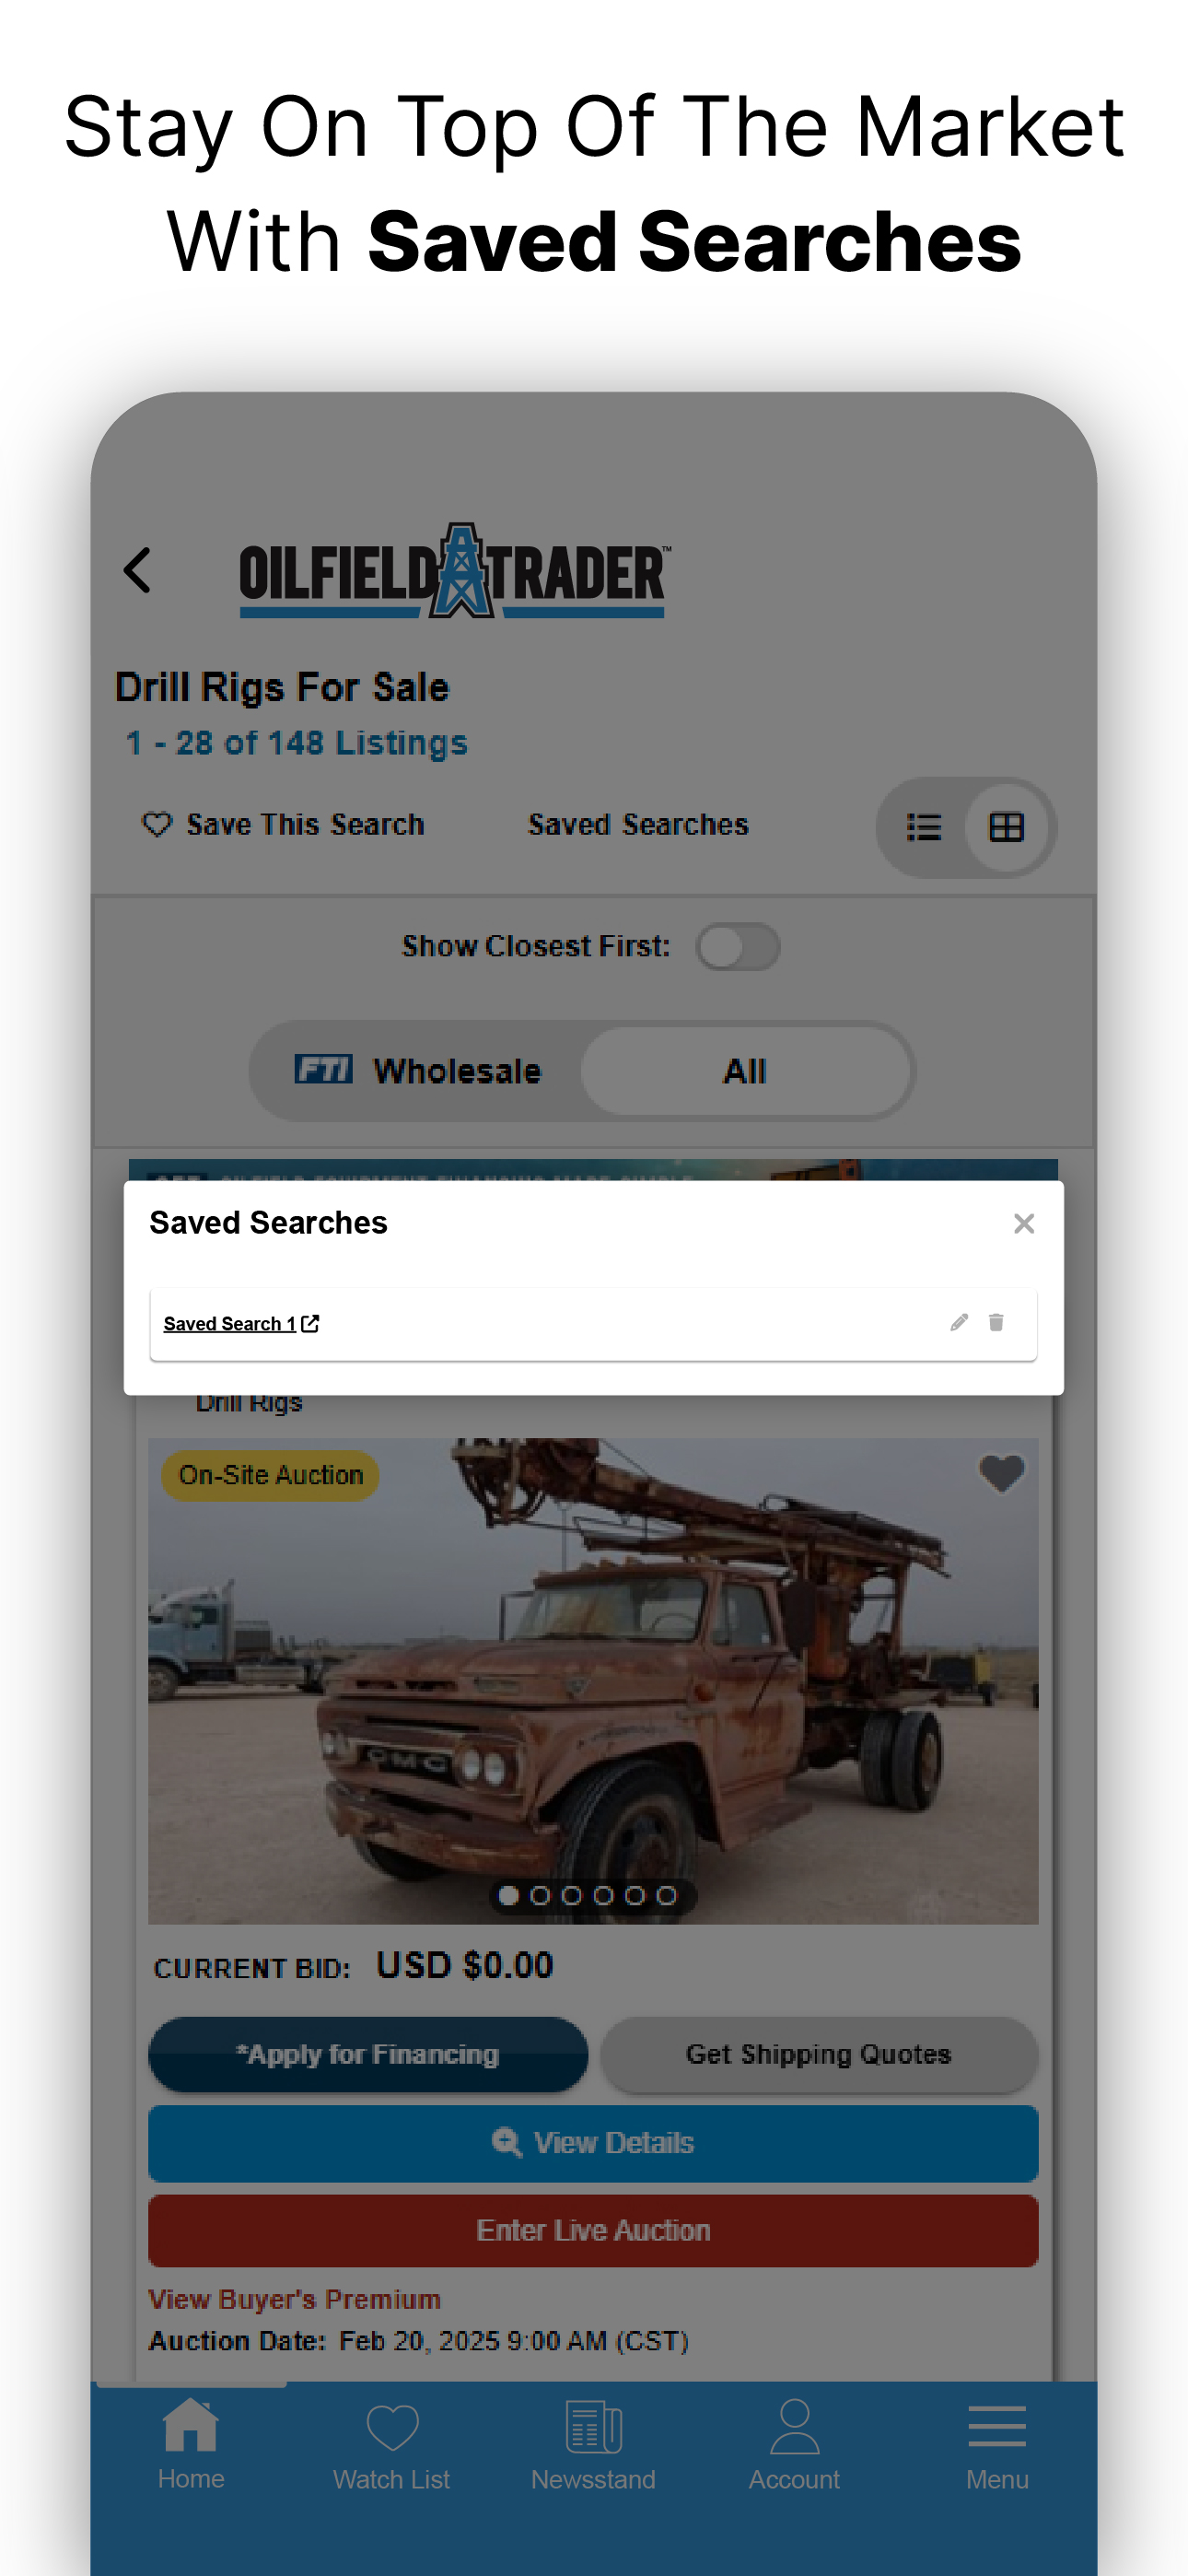Click the pencil edit icon for Saved Search 1

tap(959, 1322)
